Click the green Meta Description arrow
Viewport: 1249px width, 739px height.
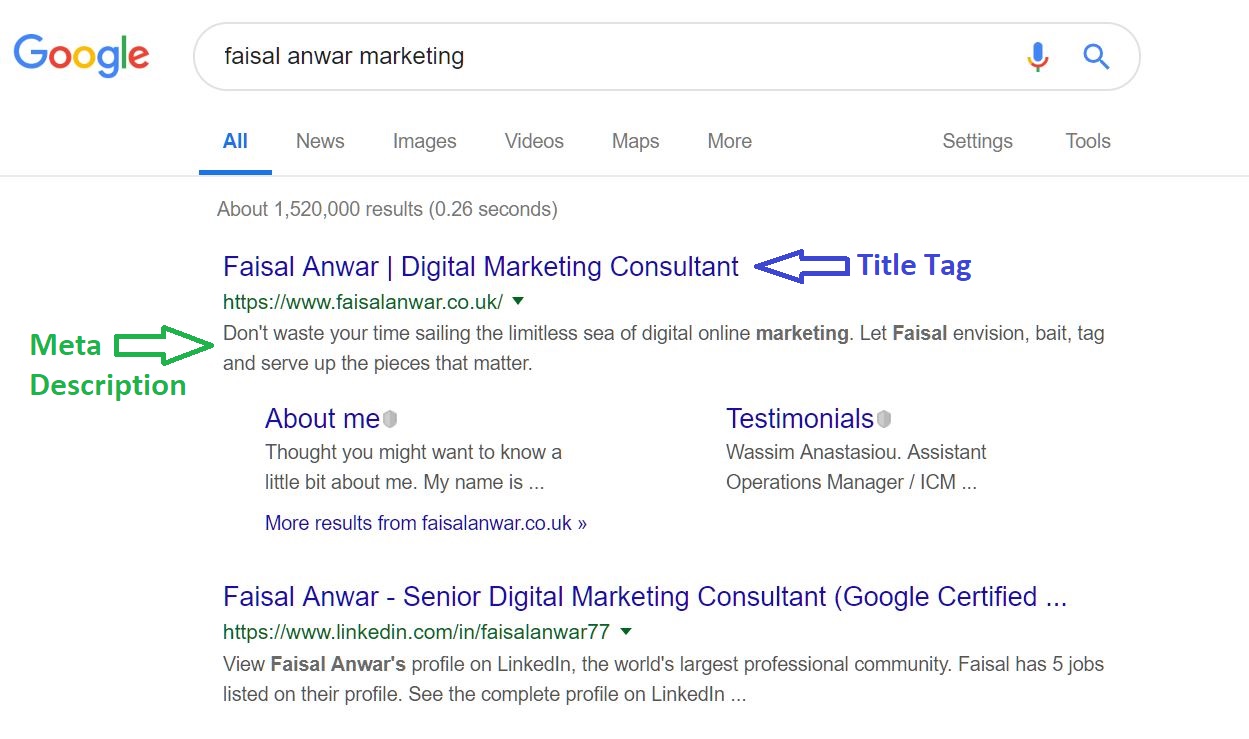tap(164, 345)
